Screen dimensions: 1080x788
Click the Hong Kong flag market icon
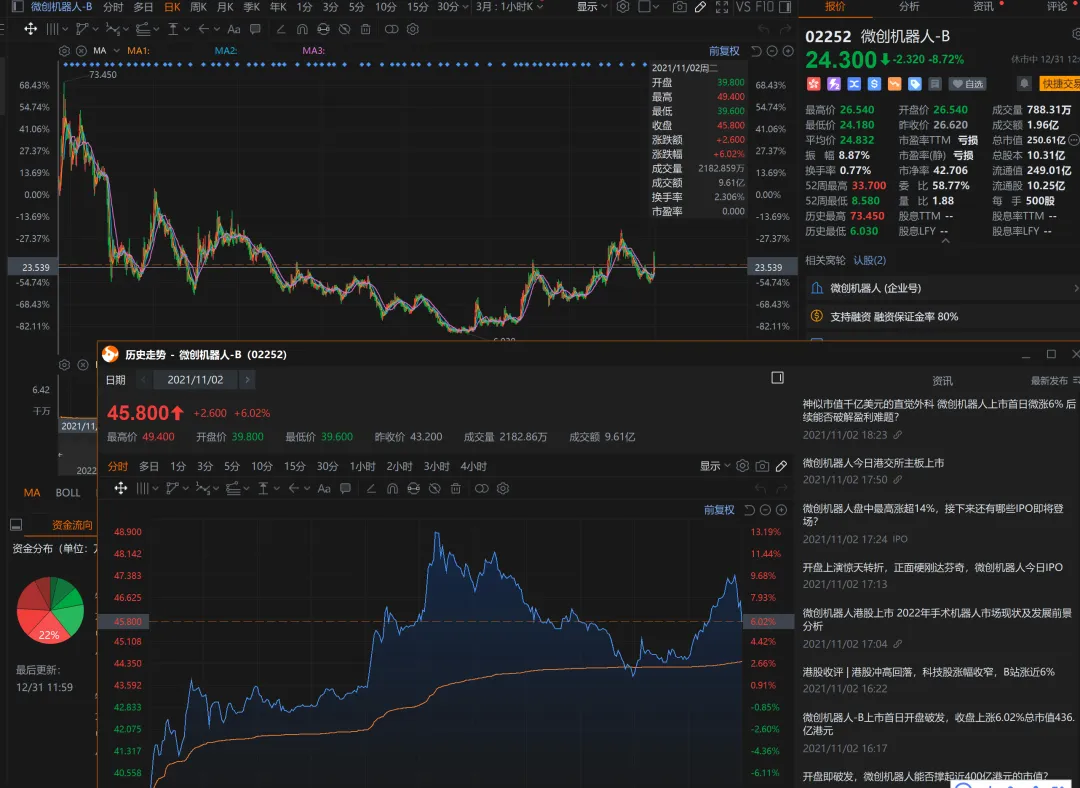pyautogui.click(x=813, y=84)
